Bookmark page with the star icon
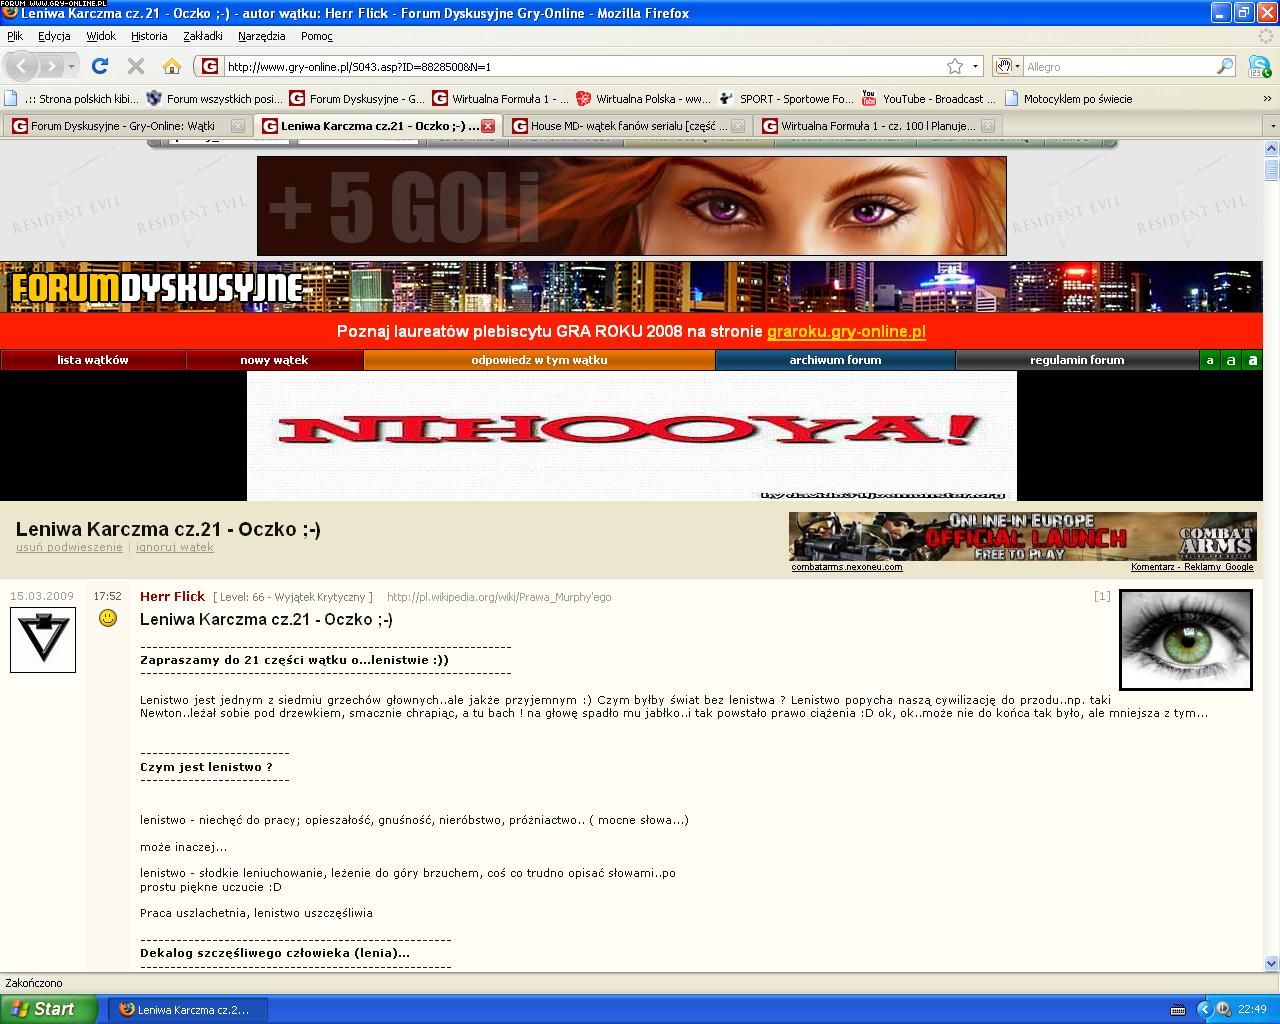The height and width of the screenshot is (1024, 1280). tap(955, 66)
